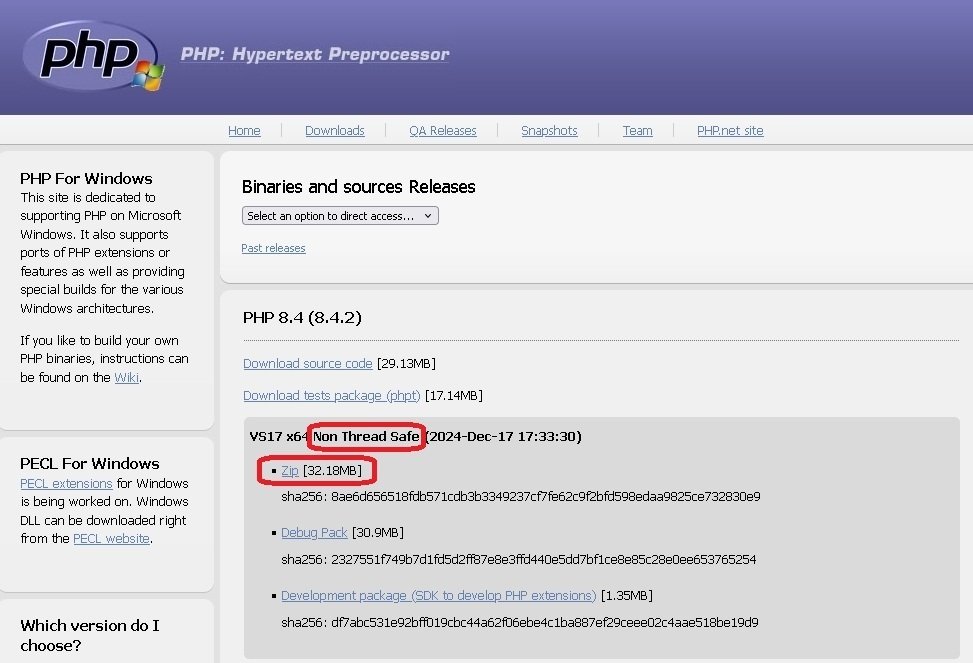Download the Debug Pack
The image size is (973, 663).
(314, 532)
